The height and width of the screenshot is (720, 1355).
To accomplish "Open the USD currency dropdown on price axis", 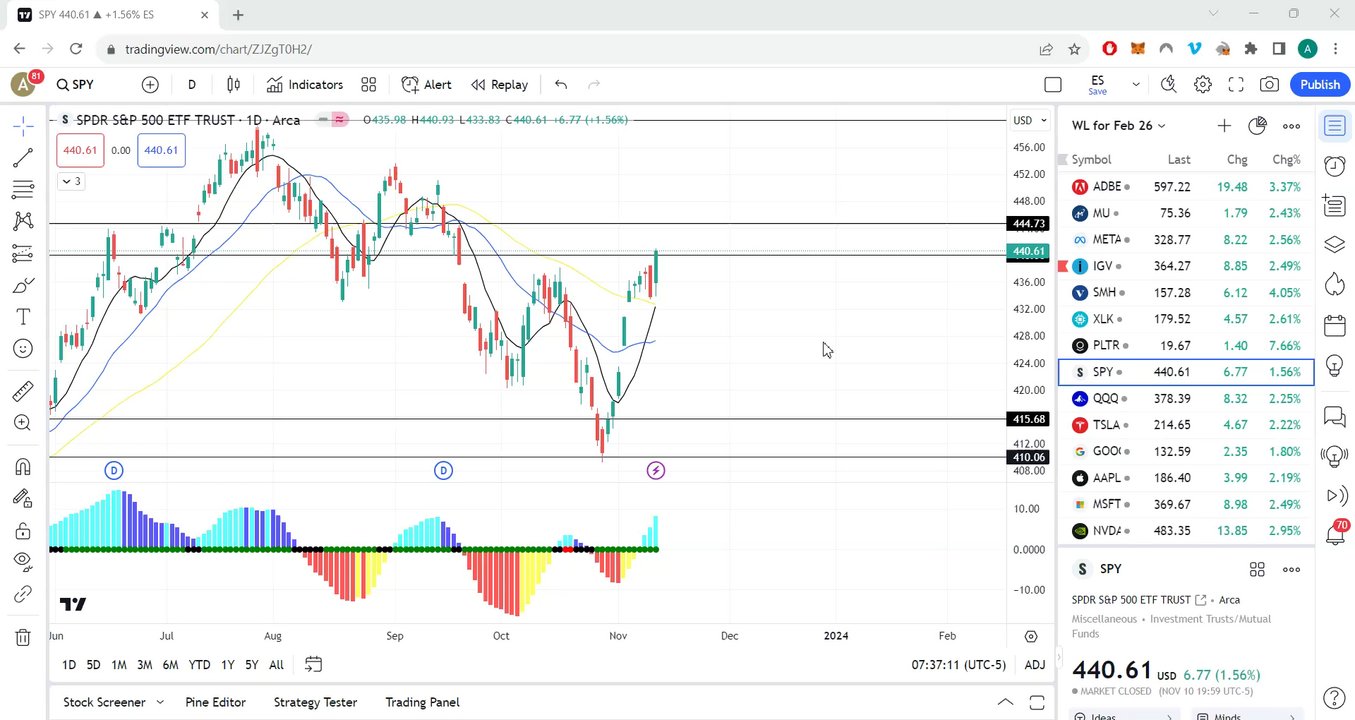I will pyautogui.click(x=1030, y=120).
